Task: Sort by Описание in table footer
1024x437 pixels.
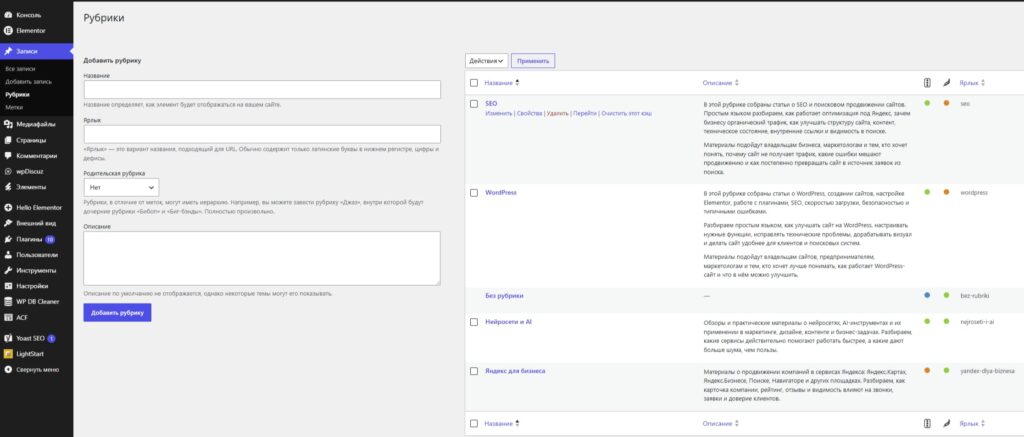Action: tap(720, 423)
